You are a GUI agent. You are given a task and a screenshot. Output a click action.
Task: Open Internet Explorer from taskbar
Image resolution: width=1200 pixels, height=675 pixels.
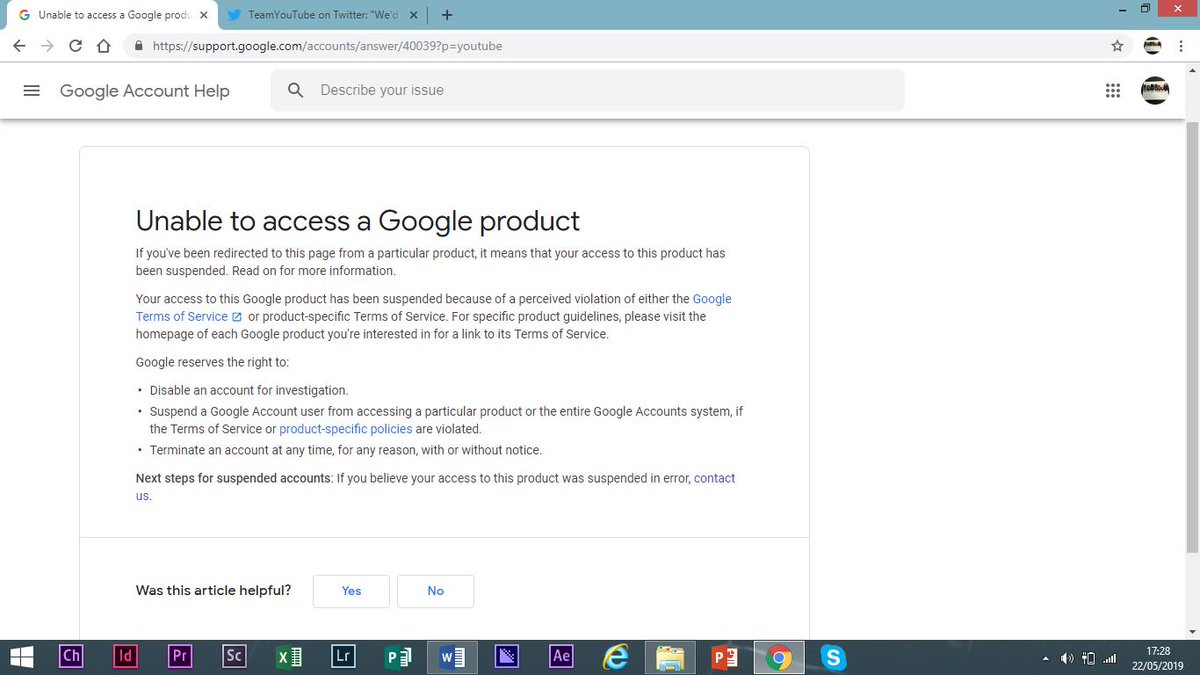click(x=616, y=657)
